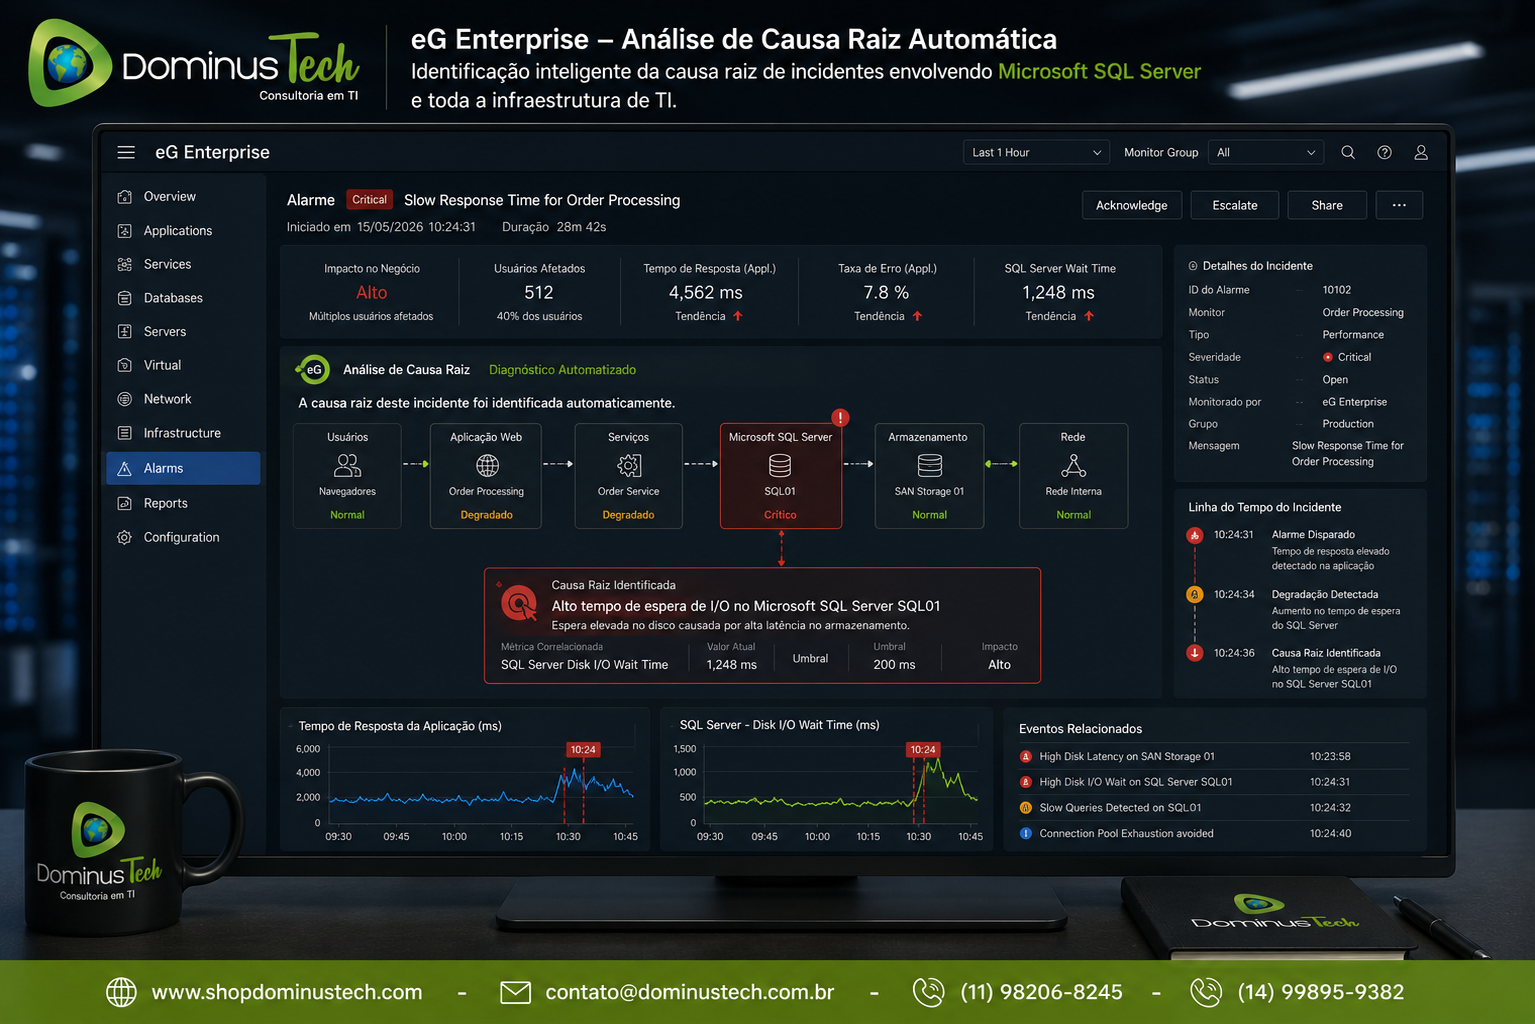The width and height of the screenshot is (1535, 1024).
Task: Open the user profile icon
Action: [x=1421, y=152]
